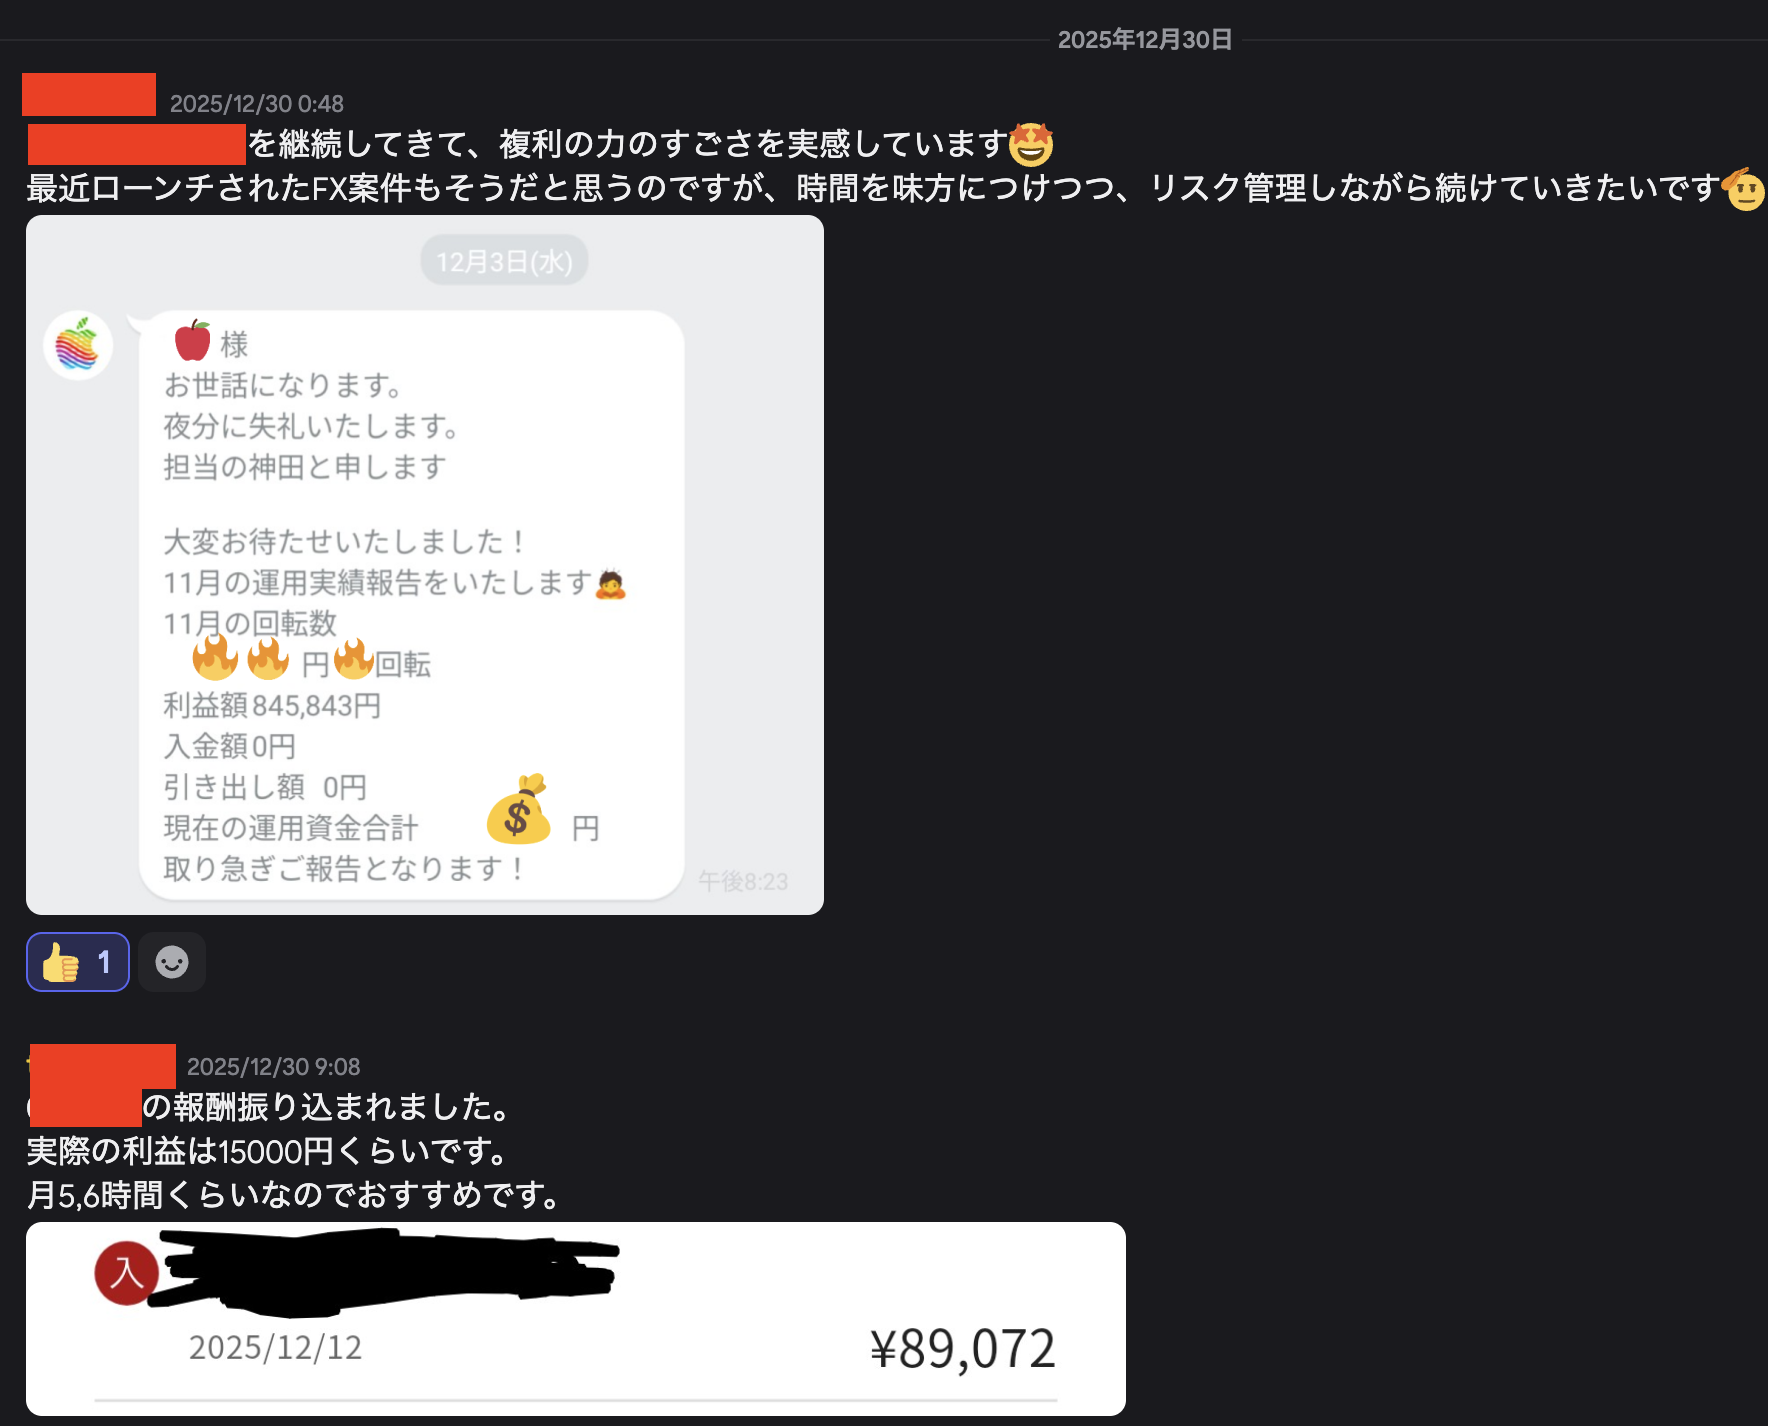Click the 12月3日(水) date pill in screenshot
Screen dimensions: 1768x1426
coord(504,261)
